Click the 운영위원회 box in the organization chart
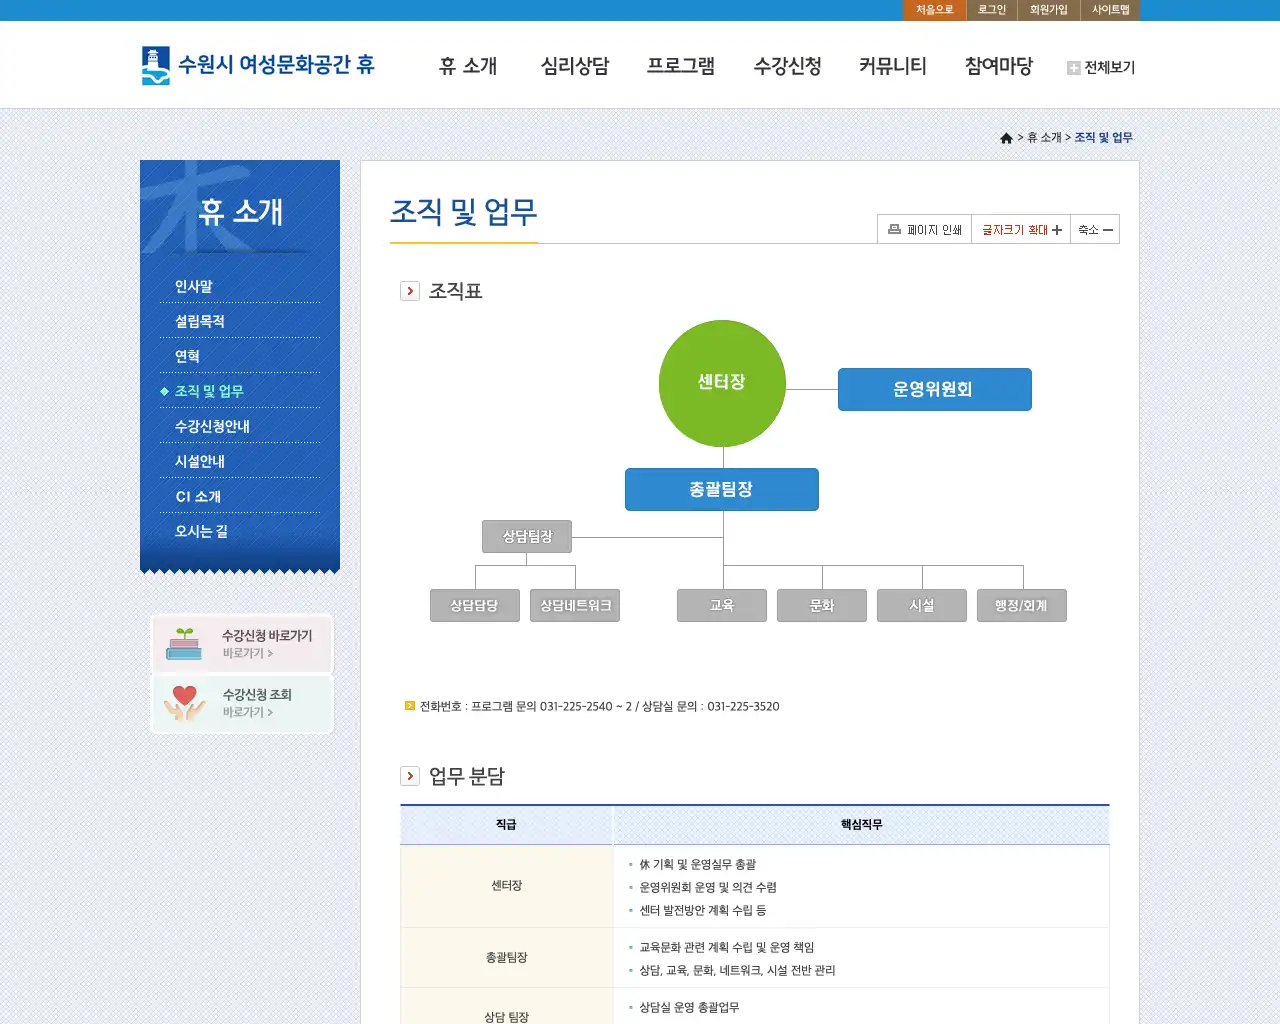This screenshot has height=1024, width=1280. point(934,389)
